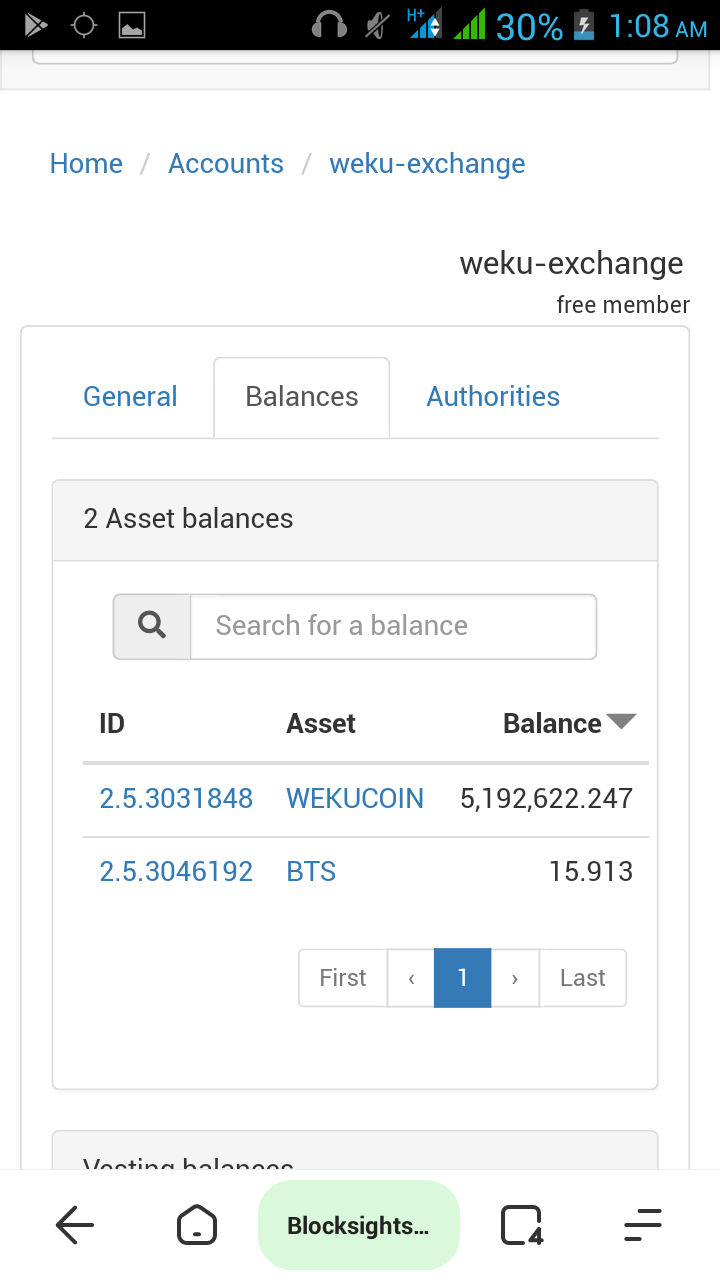This screenshot has height=1280, width=720.
Task: Sort by the ID column header
Action: coord(112,724)
